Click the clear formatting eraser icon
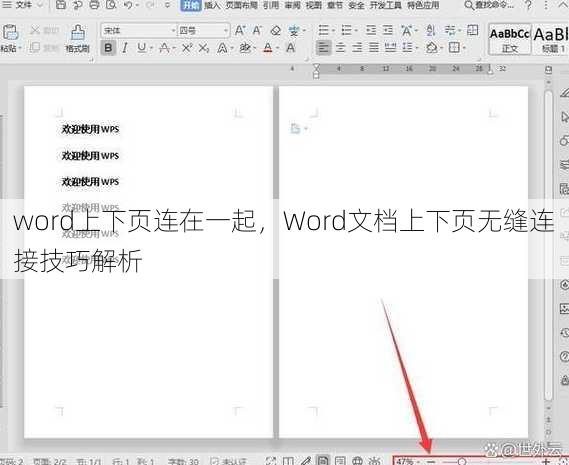This screenshot has height=465, width=569. [275, 30]
